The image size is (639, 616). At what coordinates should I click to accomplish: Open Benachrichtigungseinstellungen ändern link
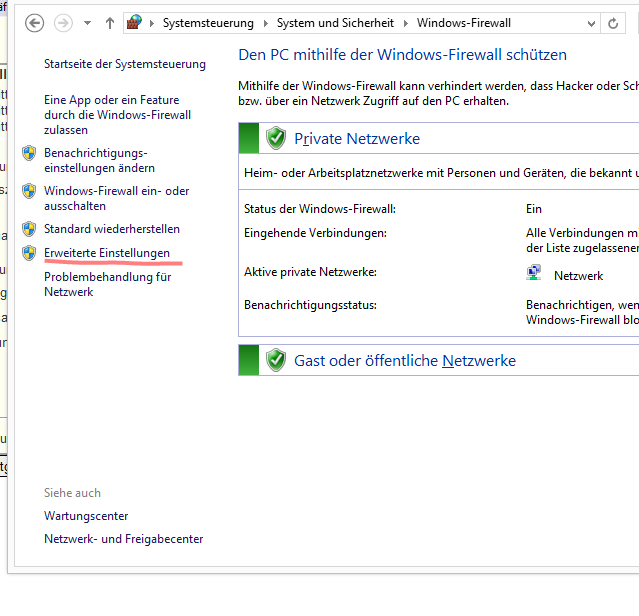coord(99,161)
